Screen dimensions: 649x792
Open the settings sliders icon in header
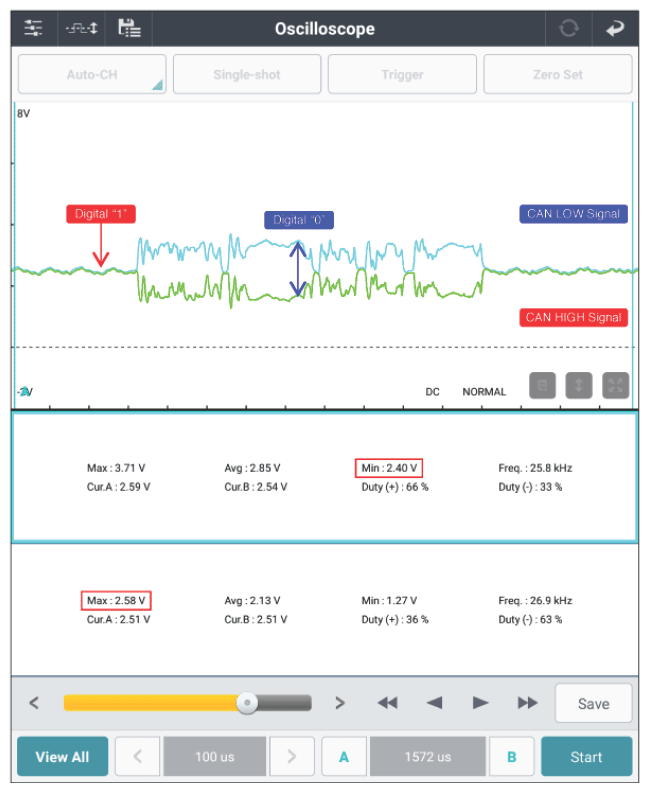pyautogui.click(x=33, y=28)
